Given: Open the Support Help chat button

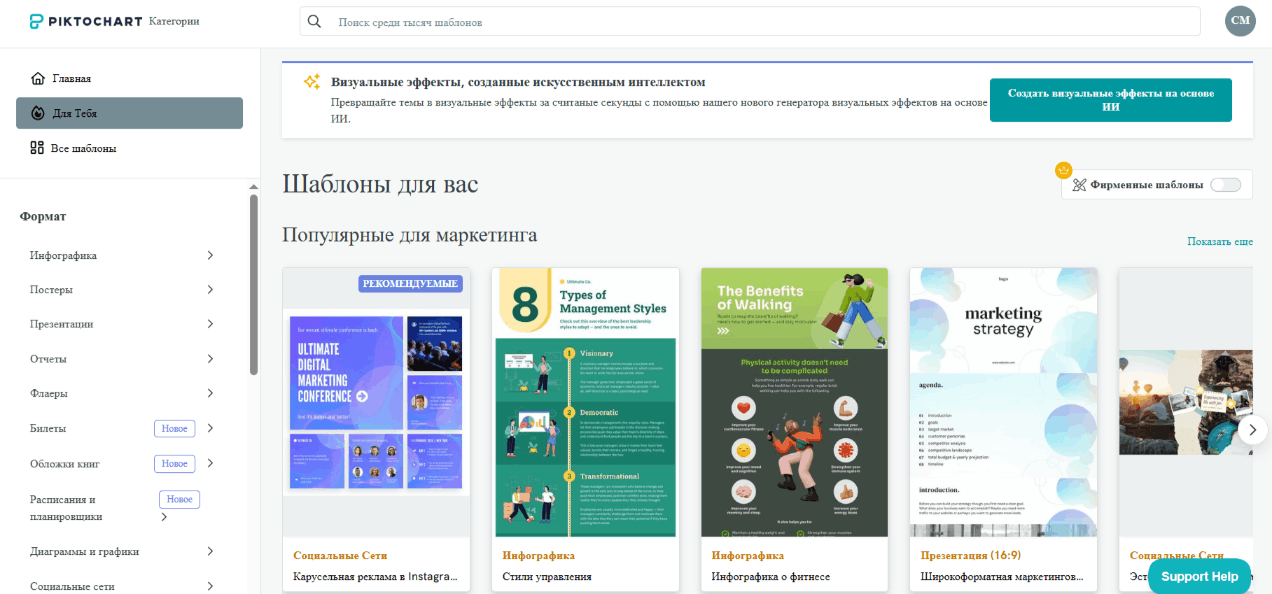Looking at the screenshot, I should click(x=1199, y=576).
